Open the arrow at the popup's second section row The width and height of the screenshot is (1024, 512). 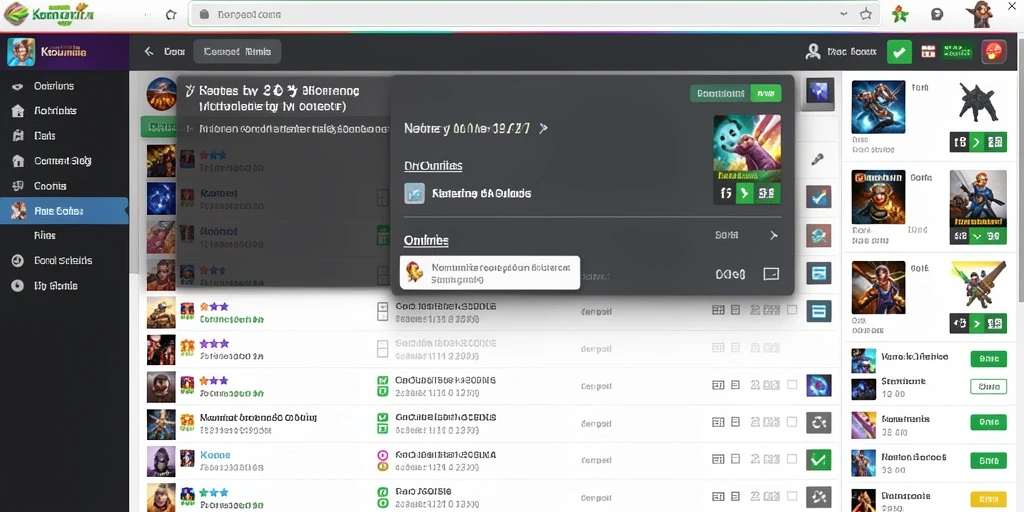pos(774,235)
